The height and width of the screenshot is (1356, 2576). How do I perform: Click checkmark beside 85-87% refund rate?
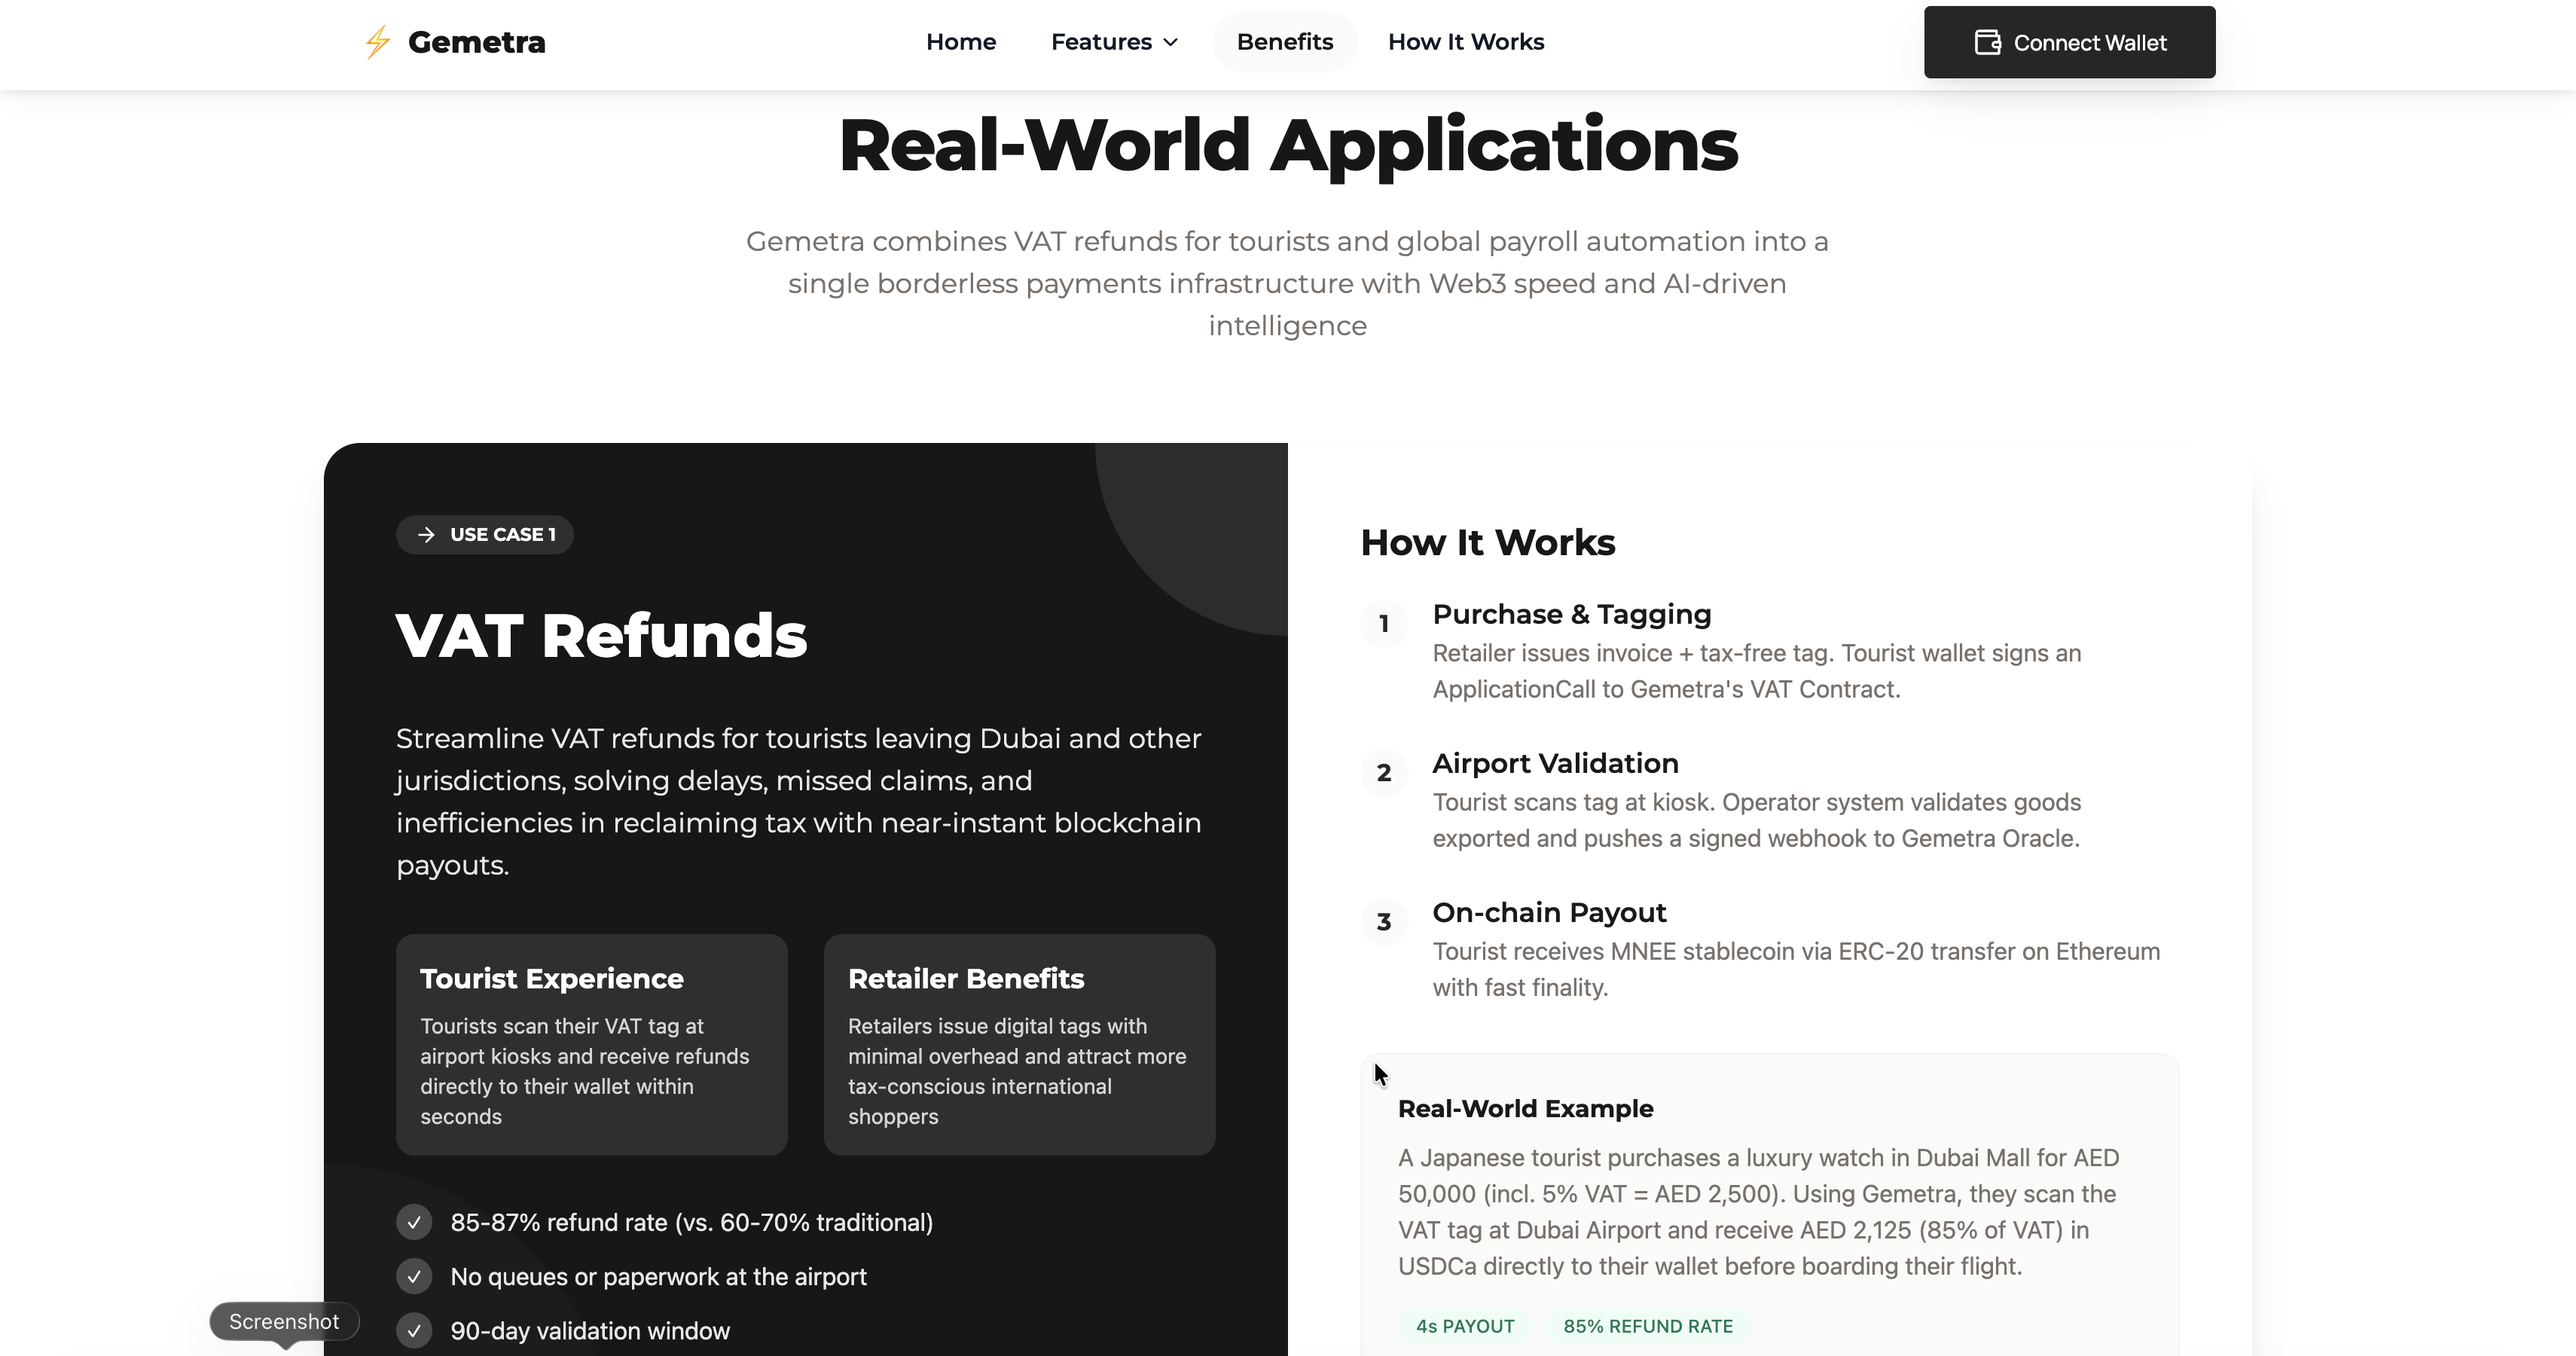pyautogui.click(x=414, y=1222)
